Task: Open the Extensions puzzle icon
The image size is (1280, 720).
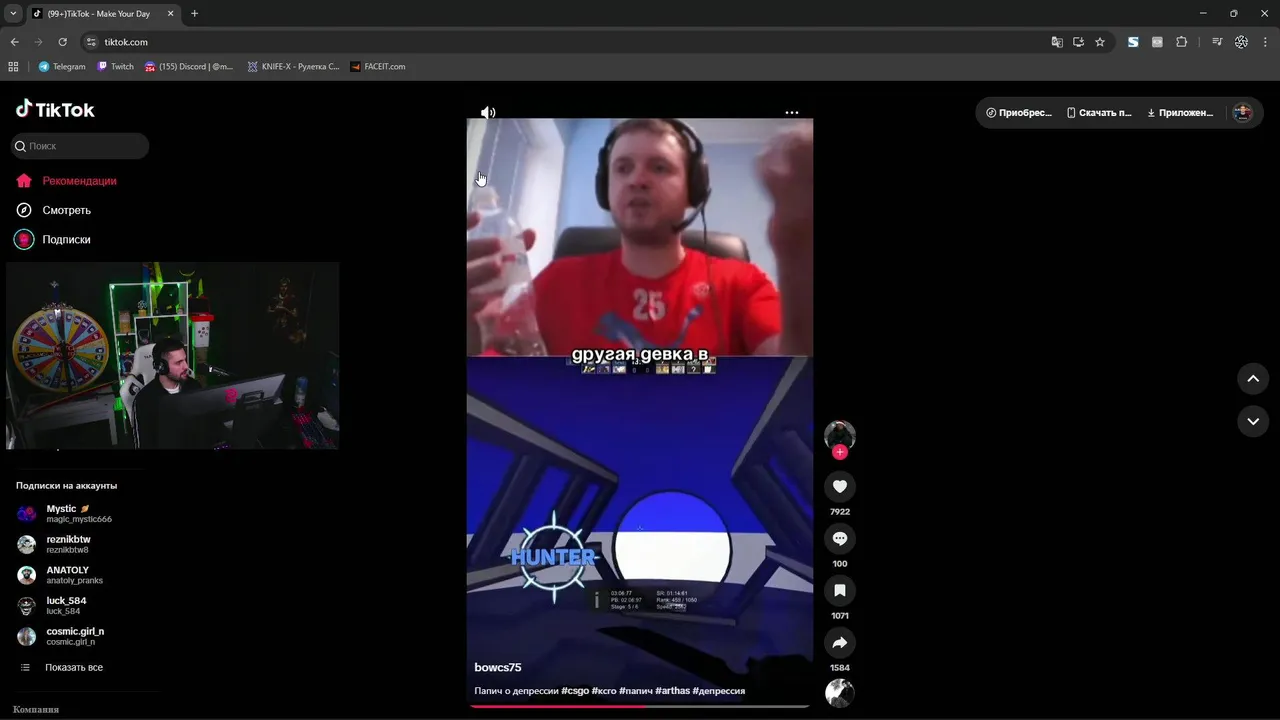Action: [x=1182, y=42]
